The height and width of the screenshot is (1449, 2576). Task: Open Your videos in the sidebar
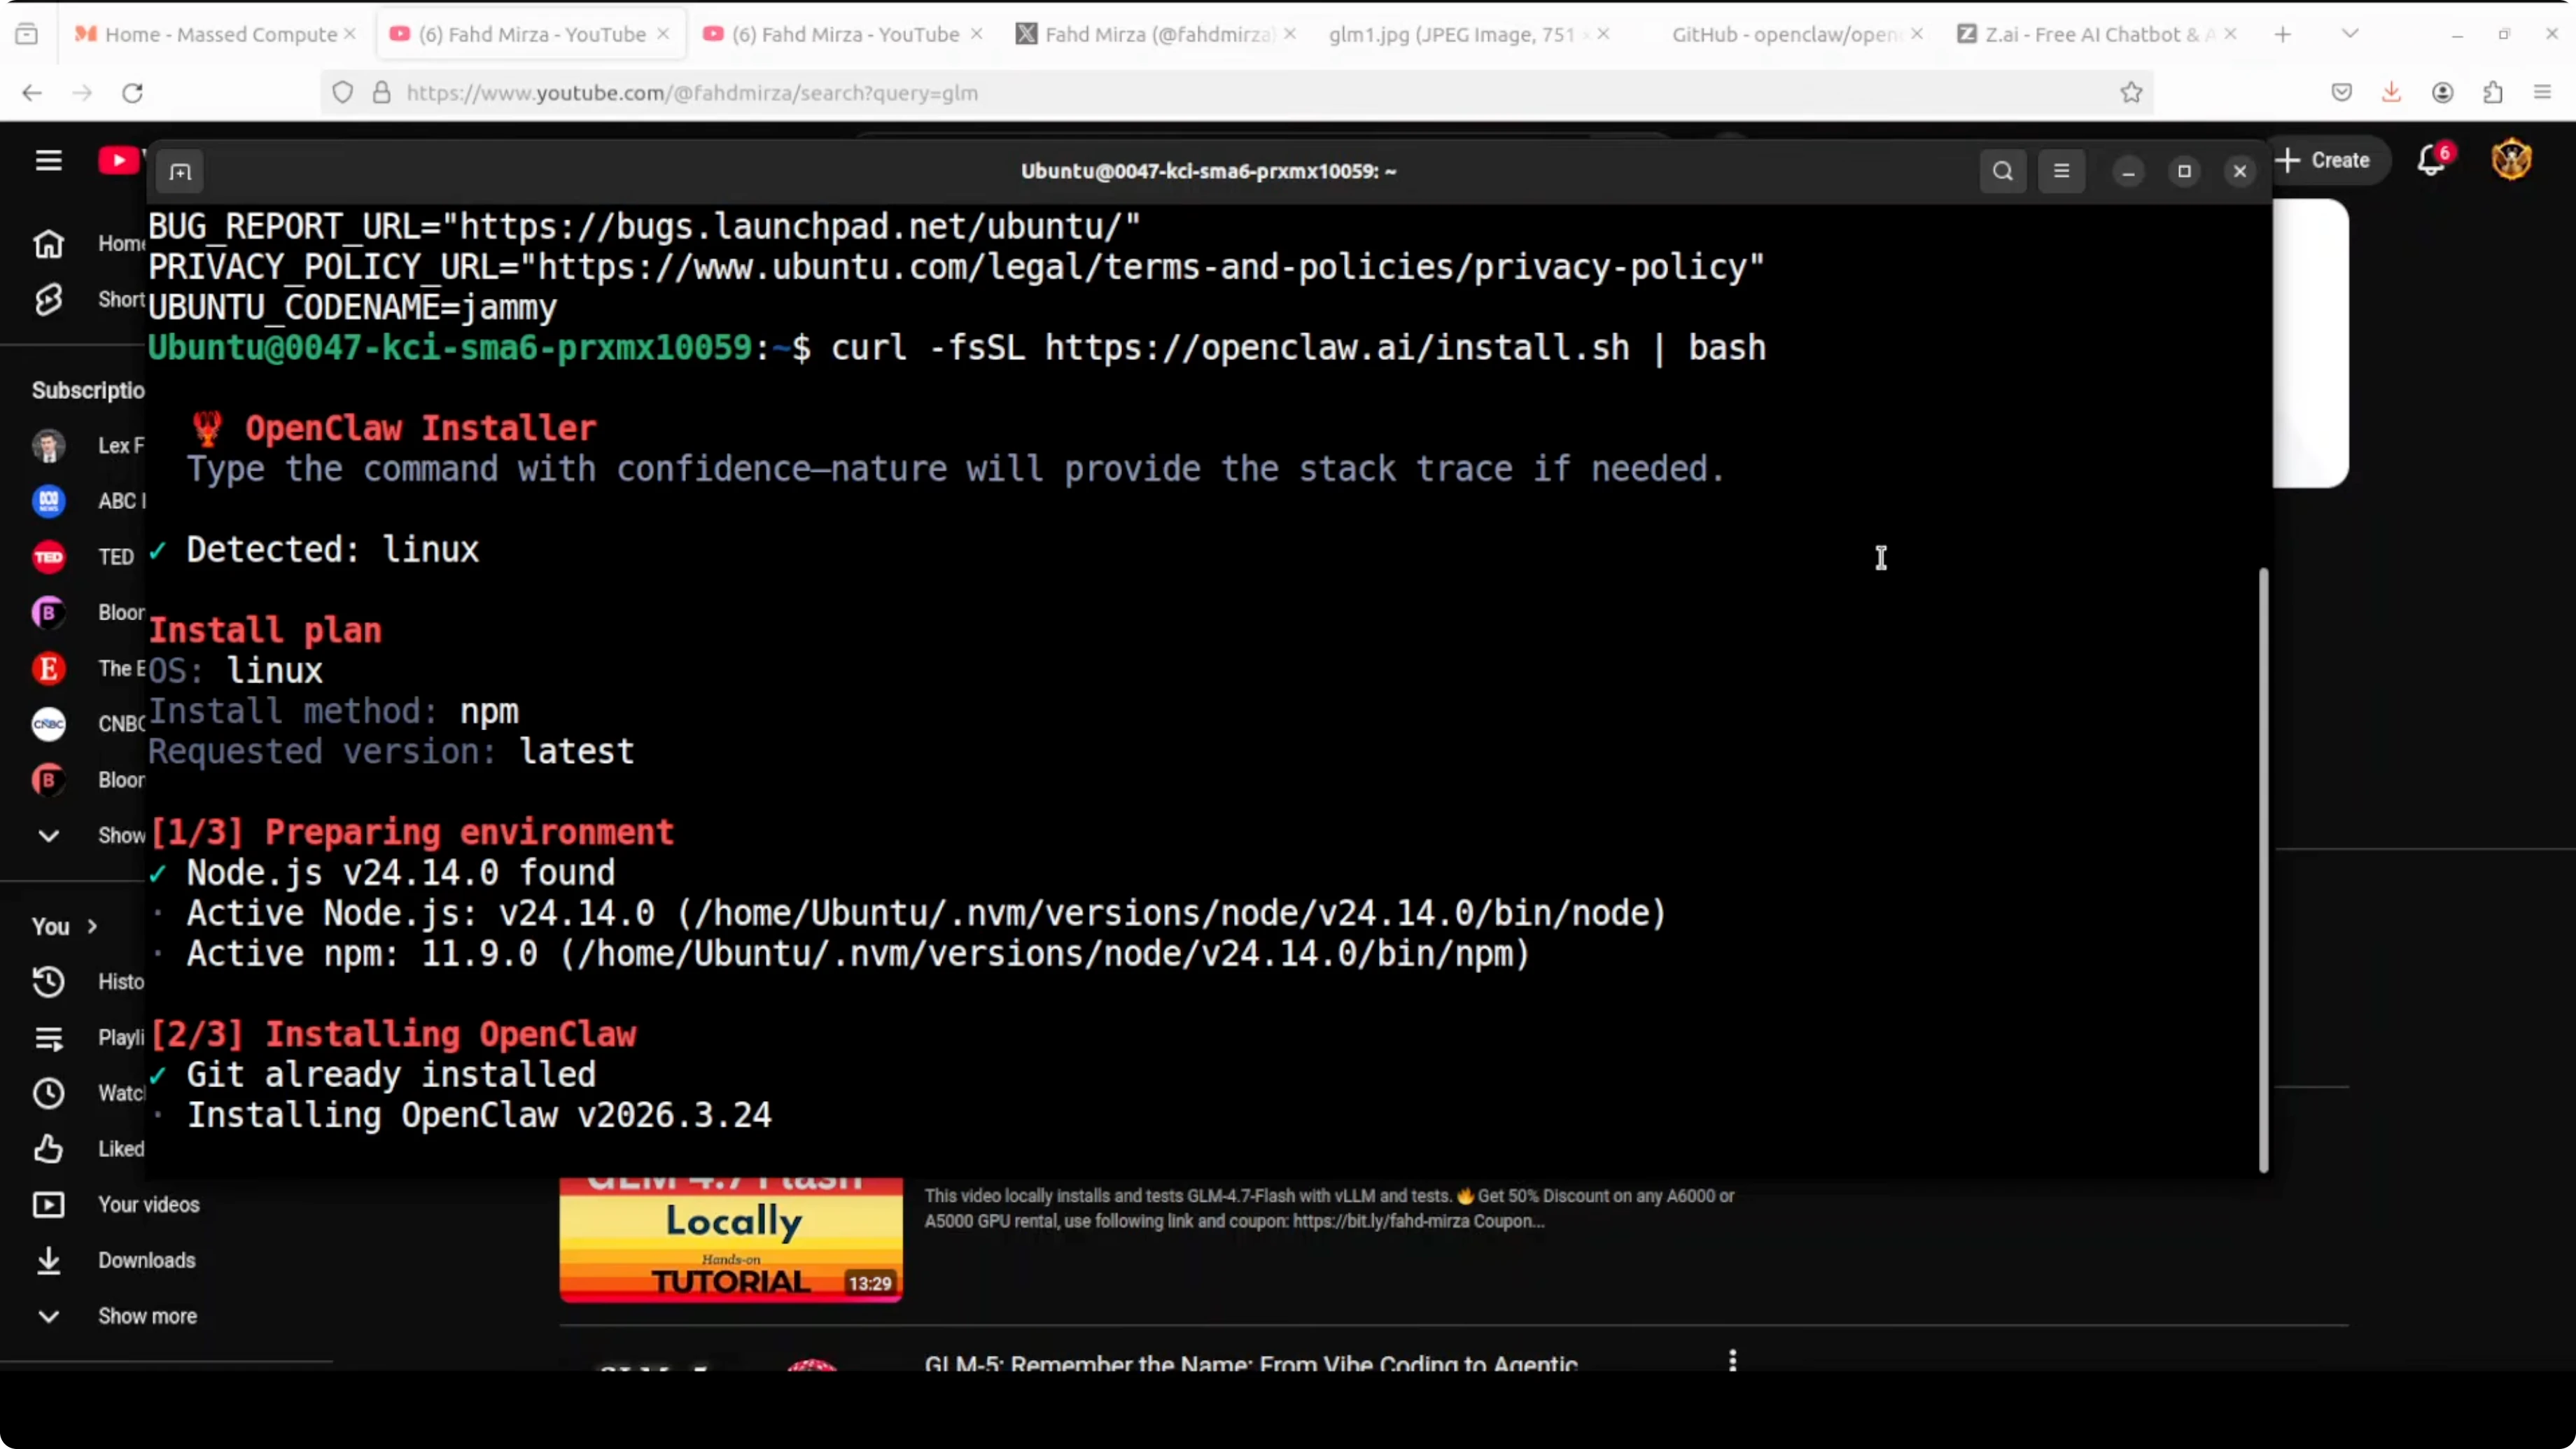point(148,1204)
